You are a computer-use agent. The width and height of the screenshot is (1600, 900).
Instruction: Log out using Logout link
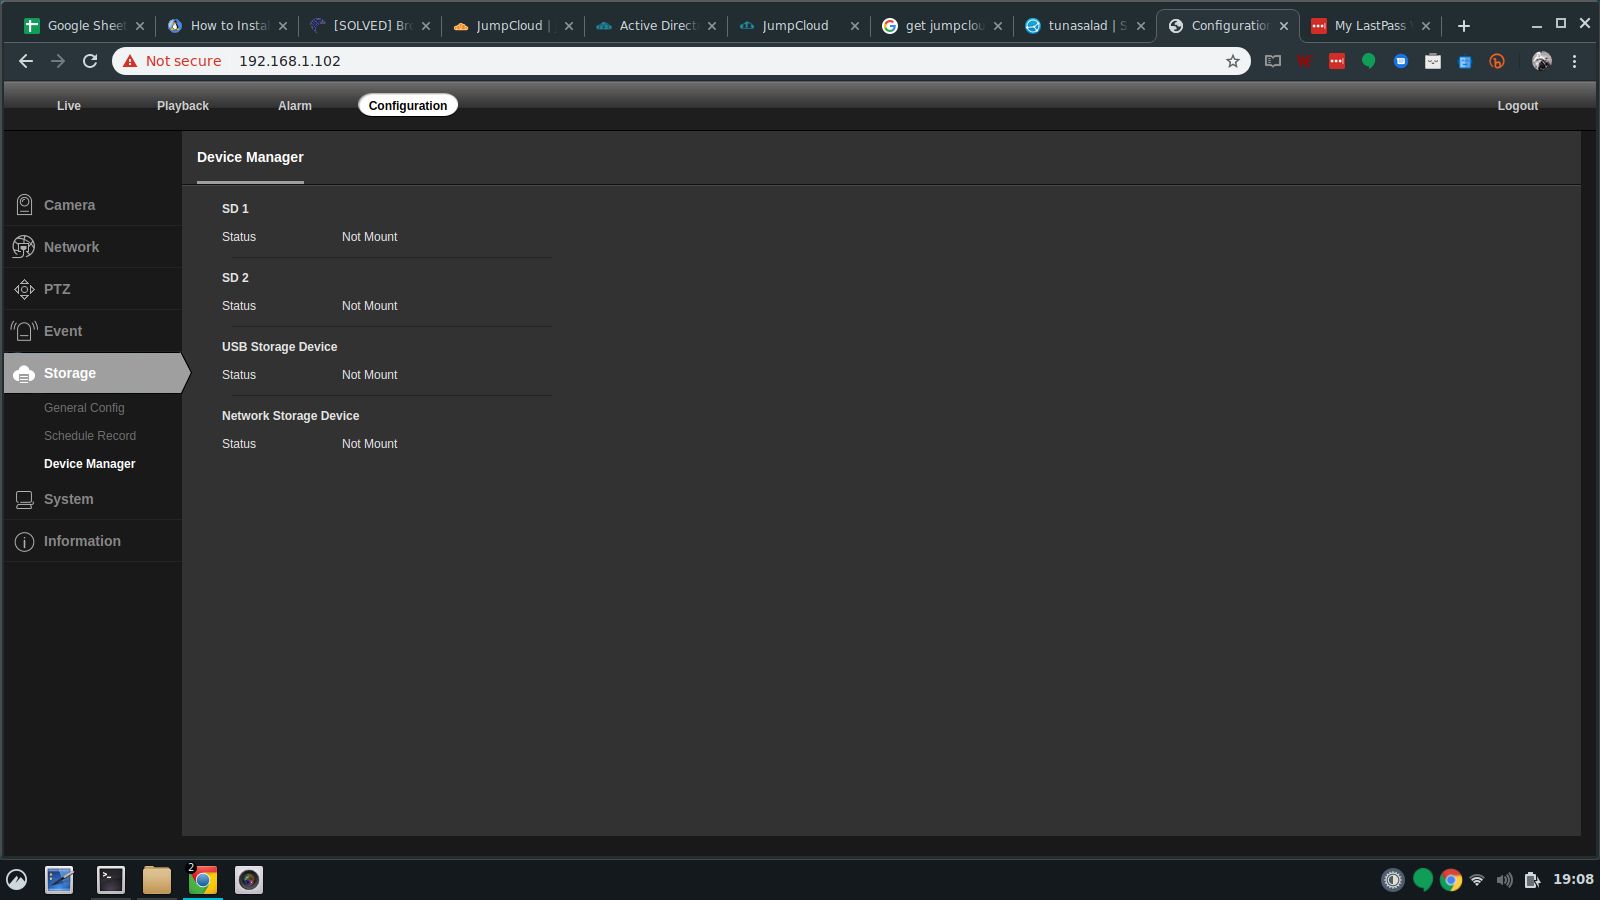pyautogui.click(x=1516, y=106)
